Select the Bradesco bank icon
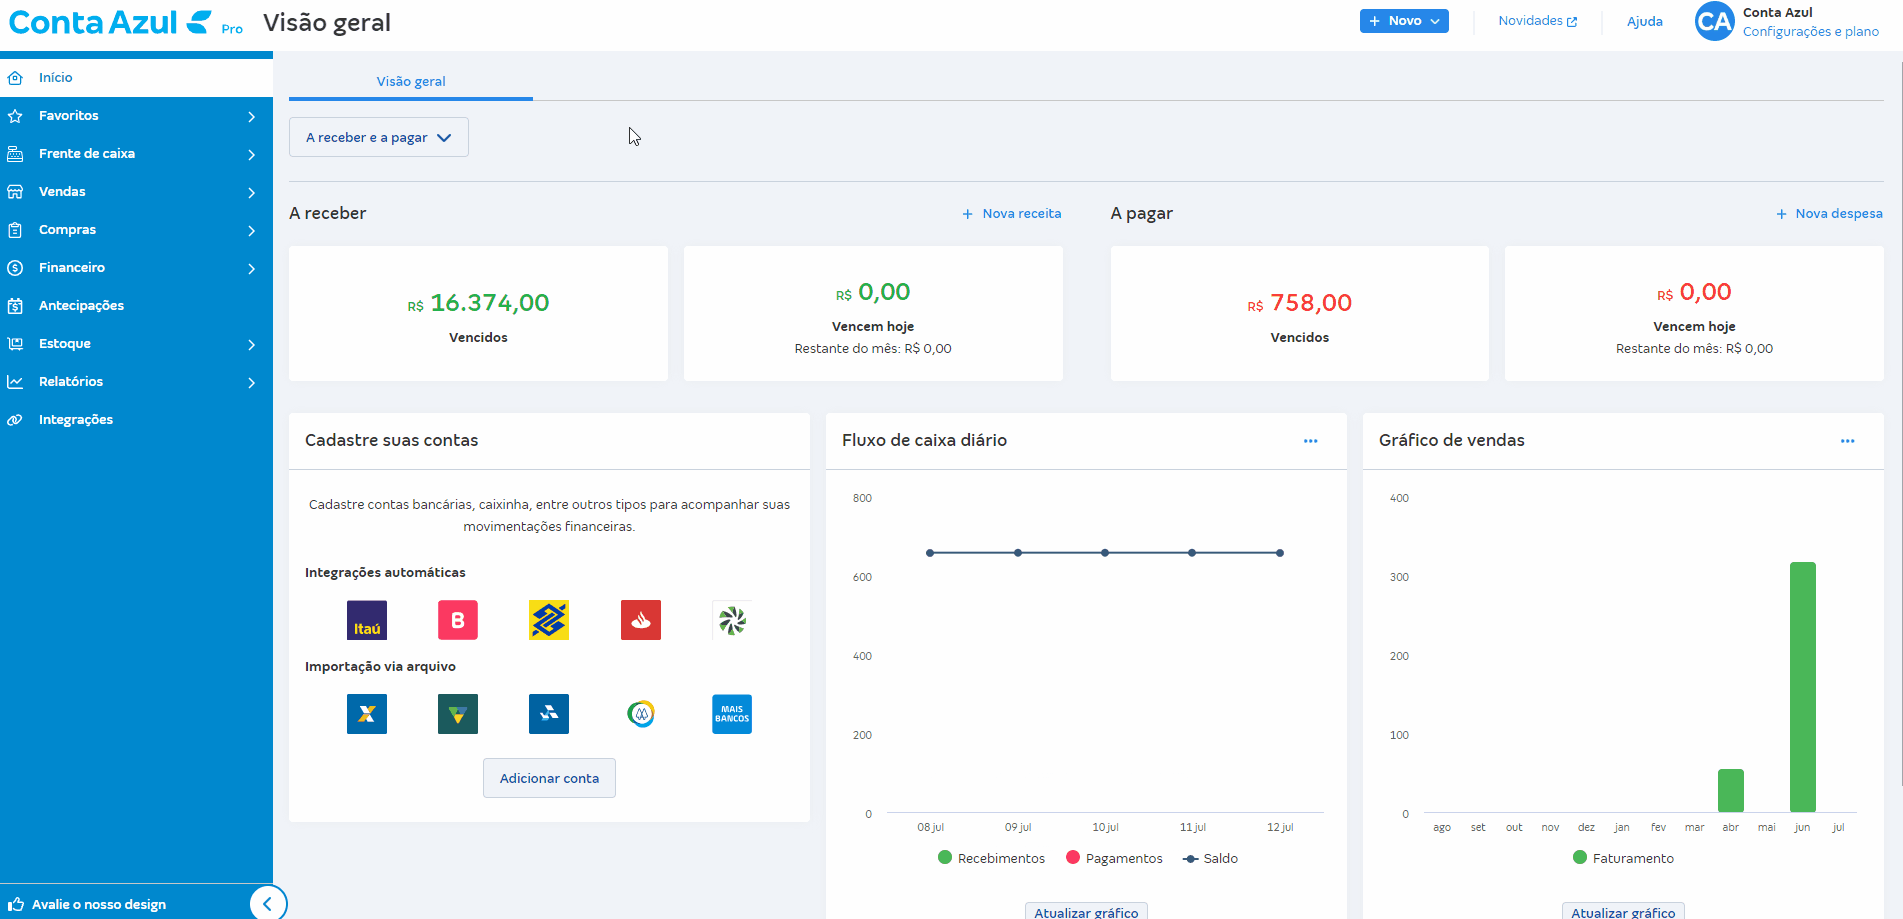This screenshot has width=1903, height=919. pyautogui.click(x=458, y=620)
